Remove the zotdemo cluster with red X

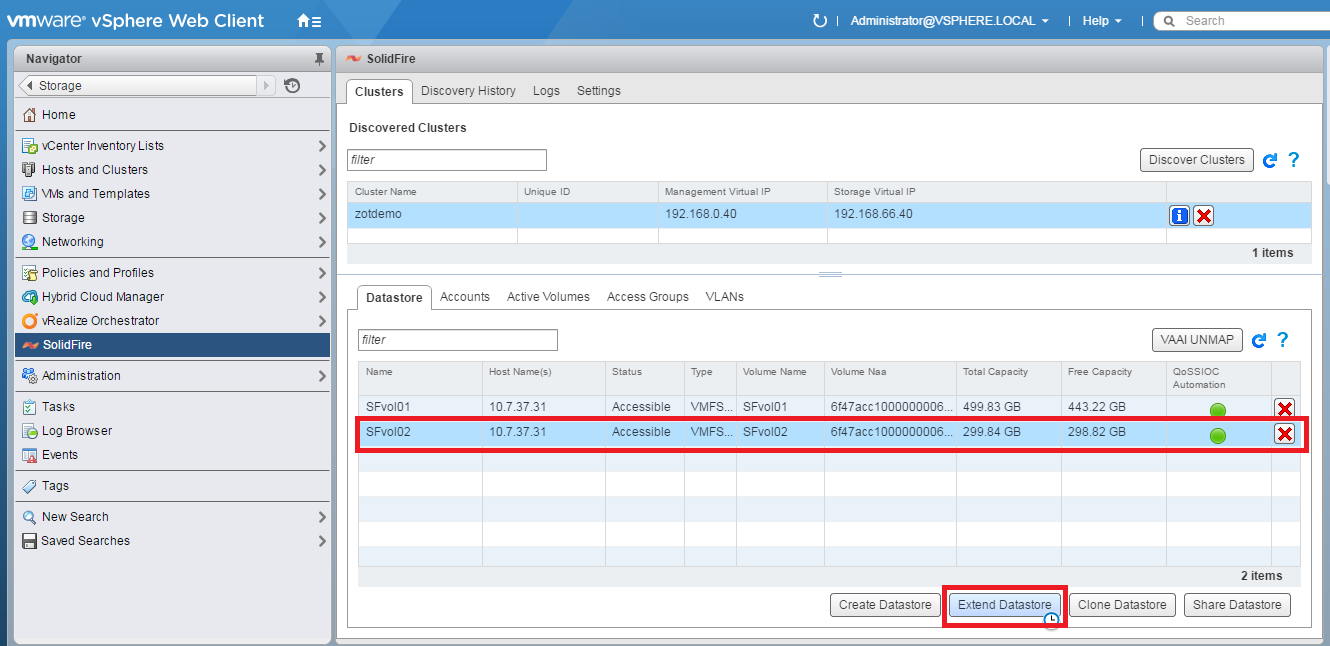(x=1204, y=215)
